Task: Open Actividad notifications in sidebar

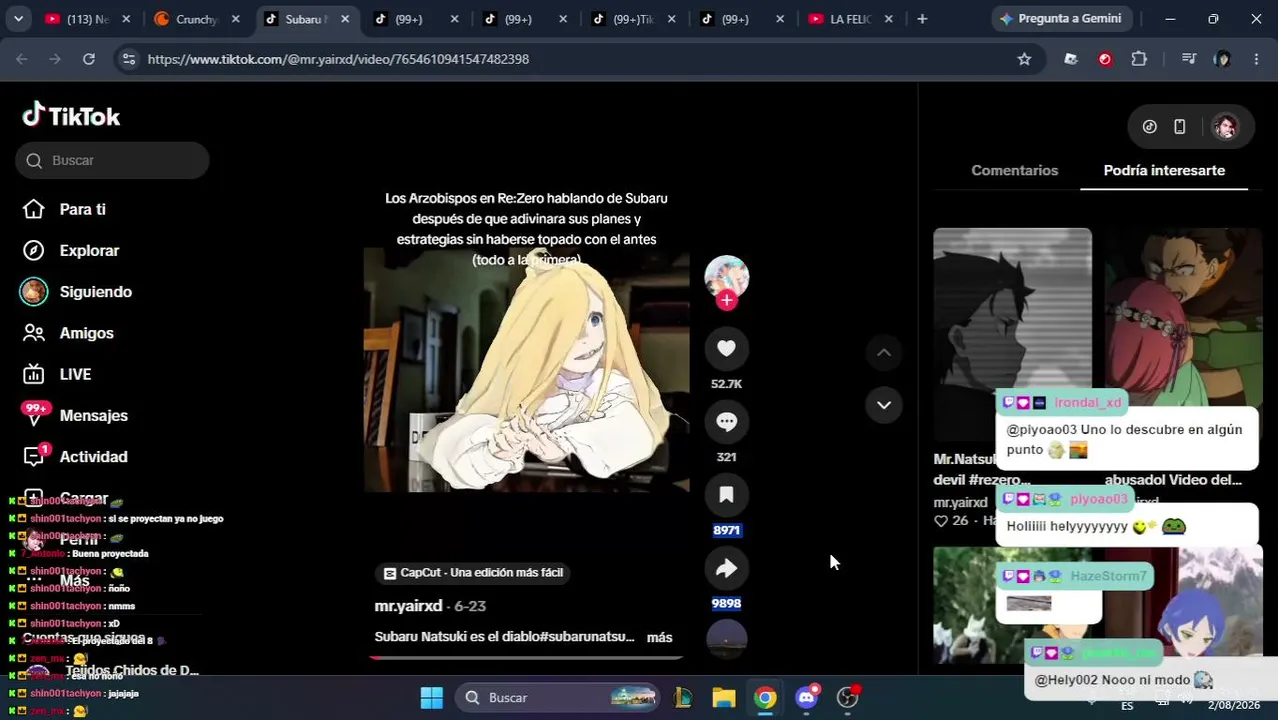Action: click(x=93, y=456)
